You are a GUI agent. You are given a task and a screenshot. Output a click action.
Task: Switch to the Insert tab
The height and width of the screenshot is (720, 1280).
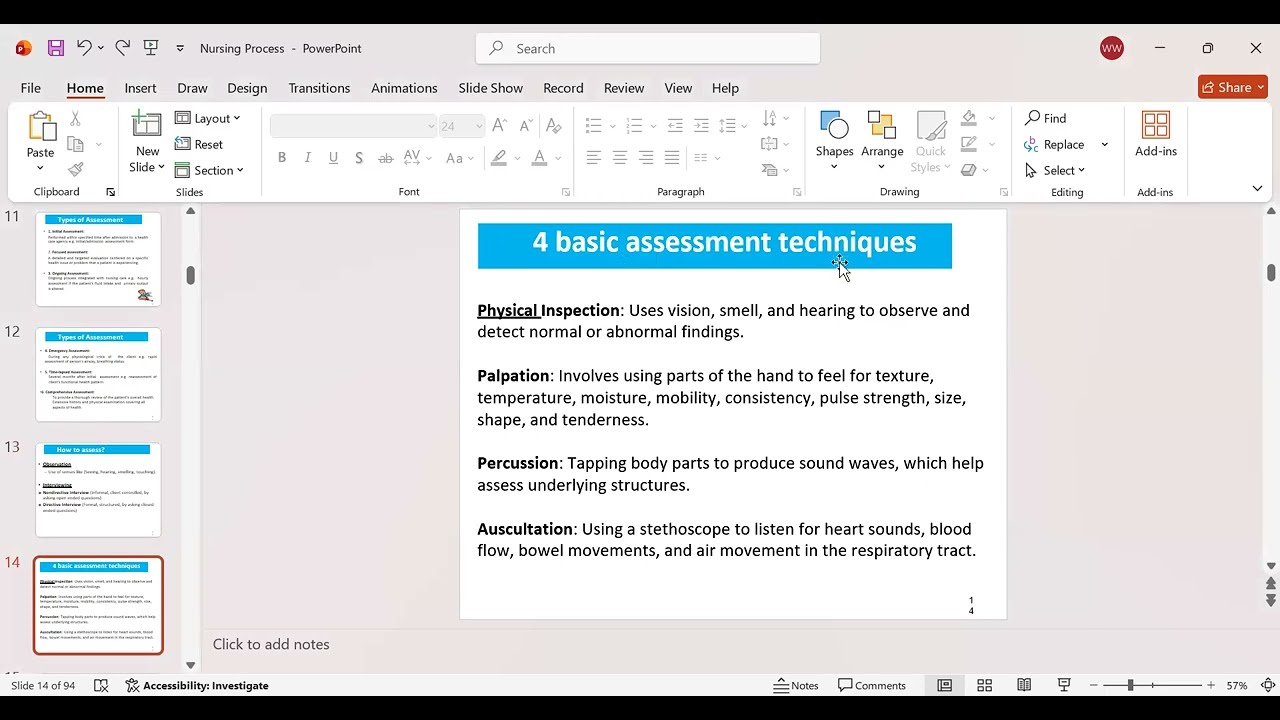[141, 88]
